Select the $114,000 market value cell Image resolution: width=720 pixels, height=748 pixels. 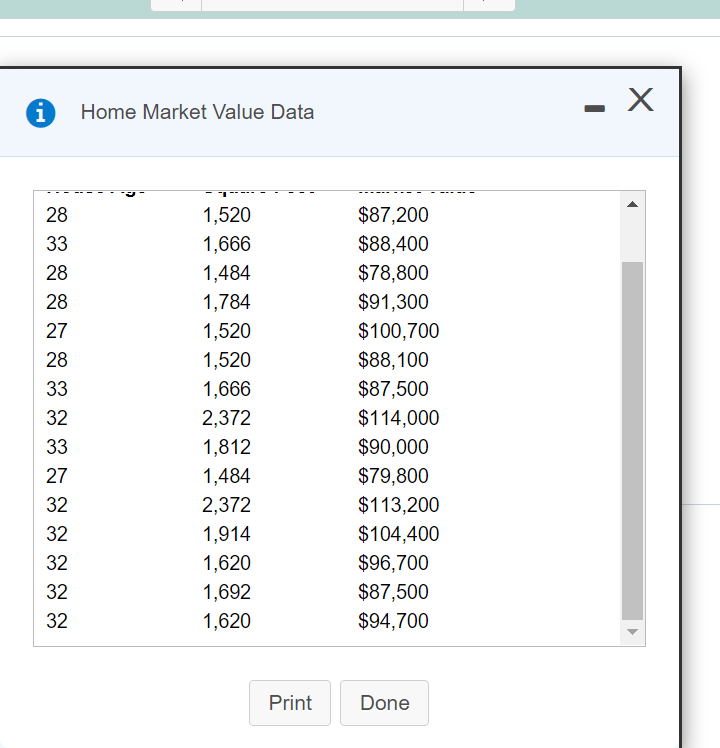tap(398, 418)
